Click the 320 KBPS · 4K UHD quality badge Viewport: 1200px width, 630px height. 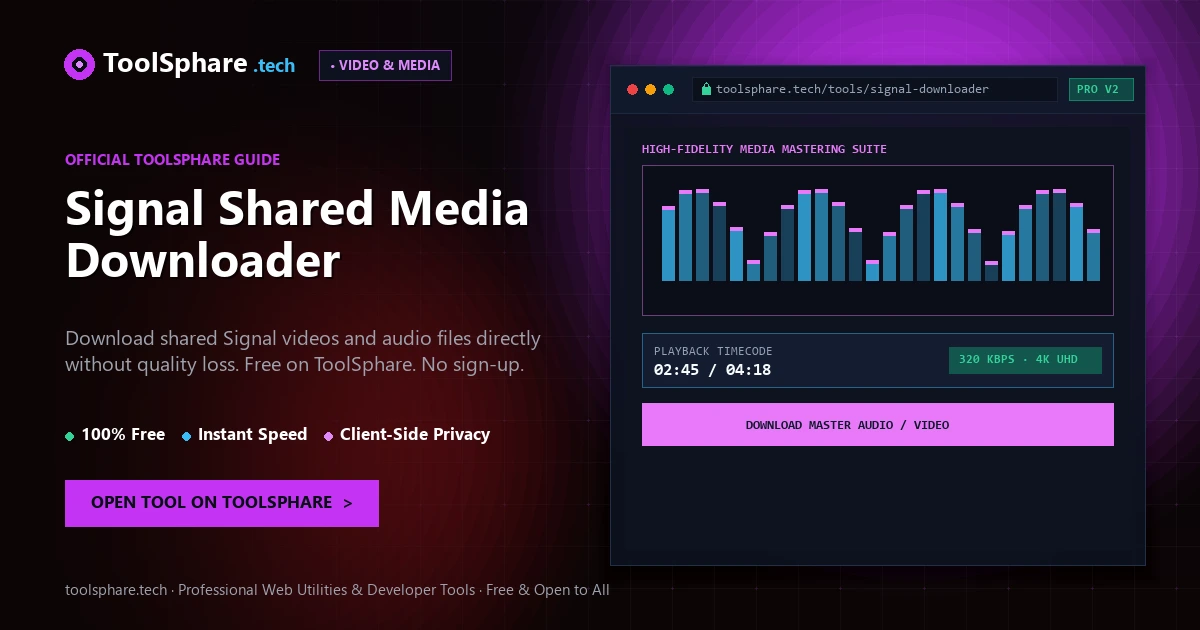pos(1025,360)
